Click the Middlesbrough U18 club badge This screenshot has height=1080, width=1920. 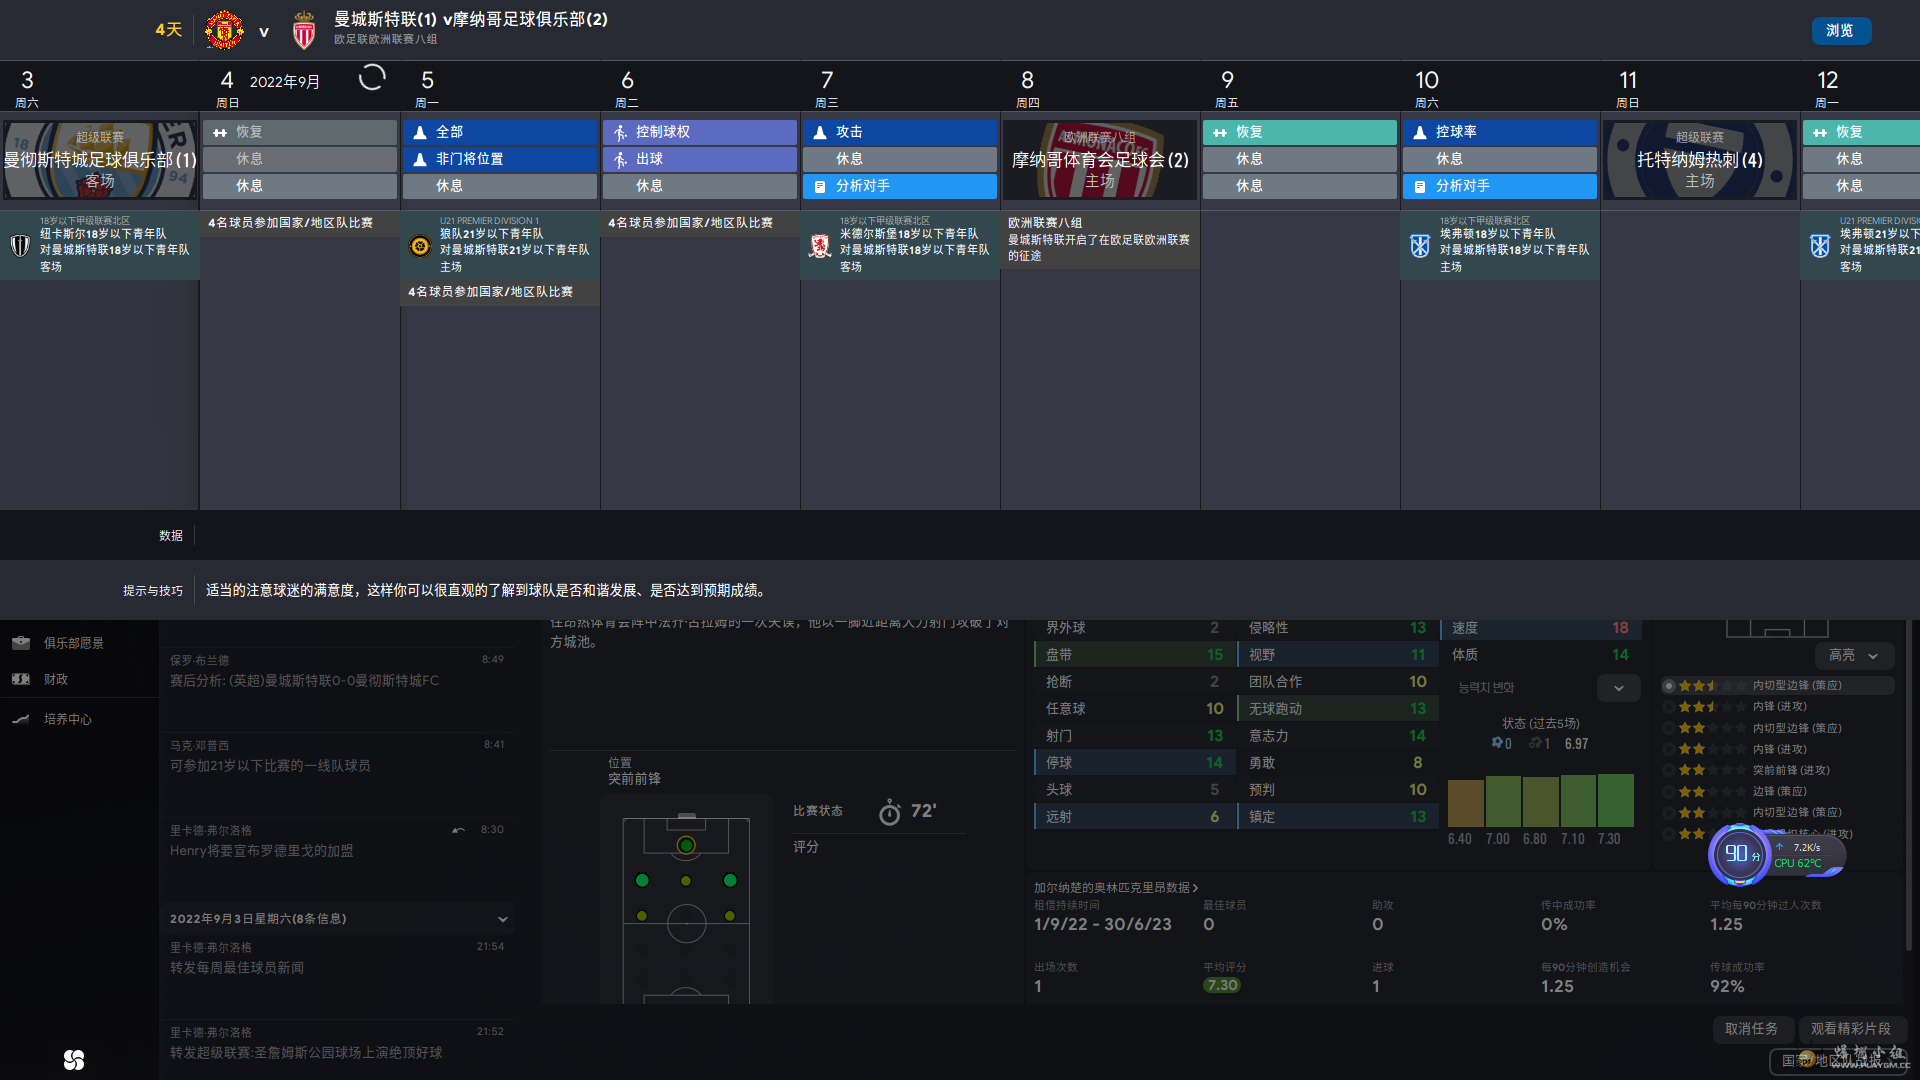[820, 245]
